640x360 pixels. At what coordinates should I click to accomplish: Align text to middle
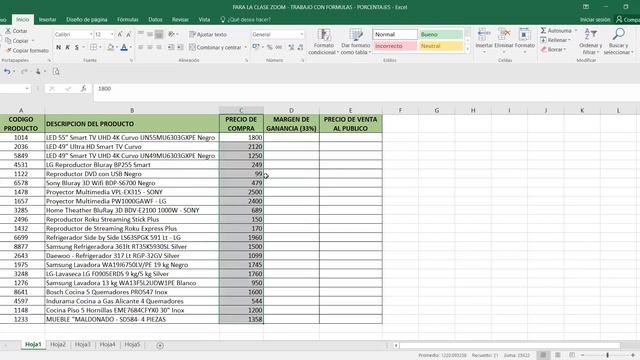tap(150, 34)
